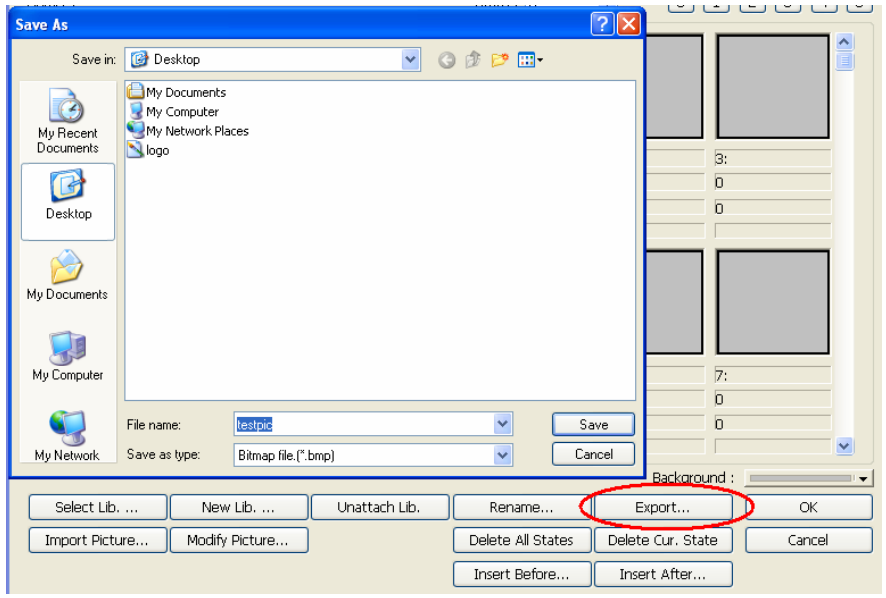
Task: Go up one folder level
Action: (x=473, y=59)
